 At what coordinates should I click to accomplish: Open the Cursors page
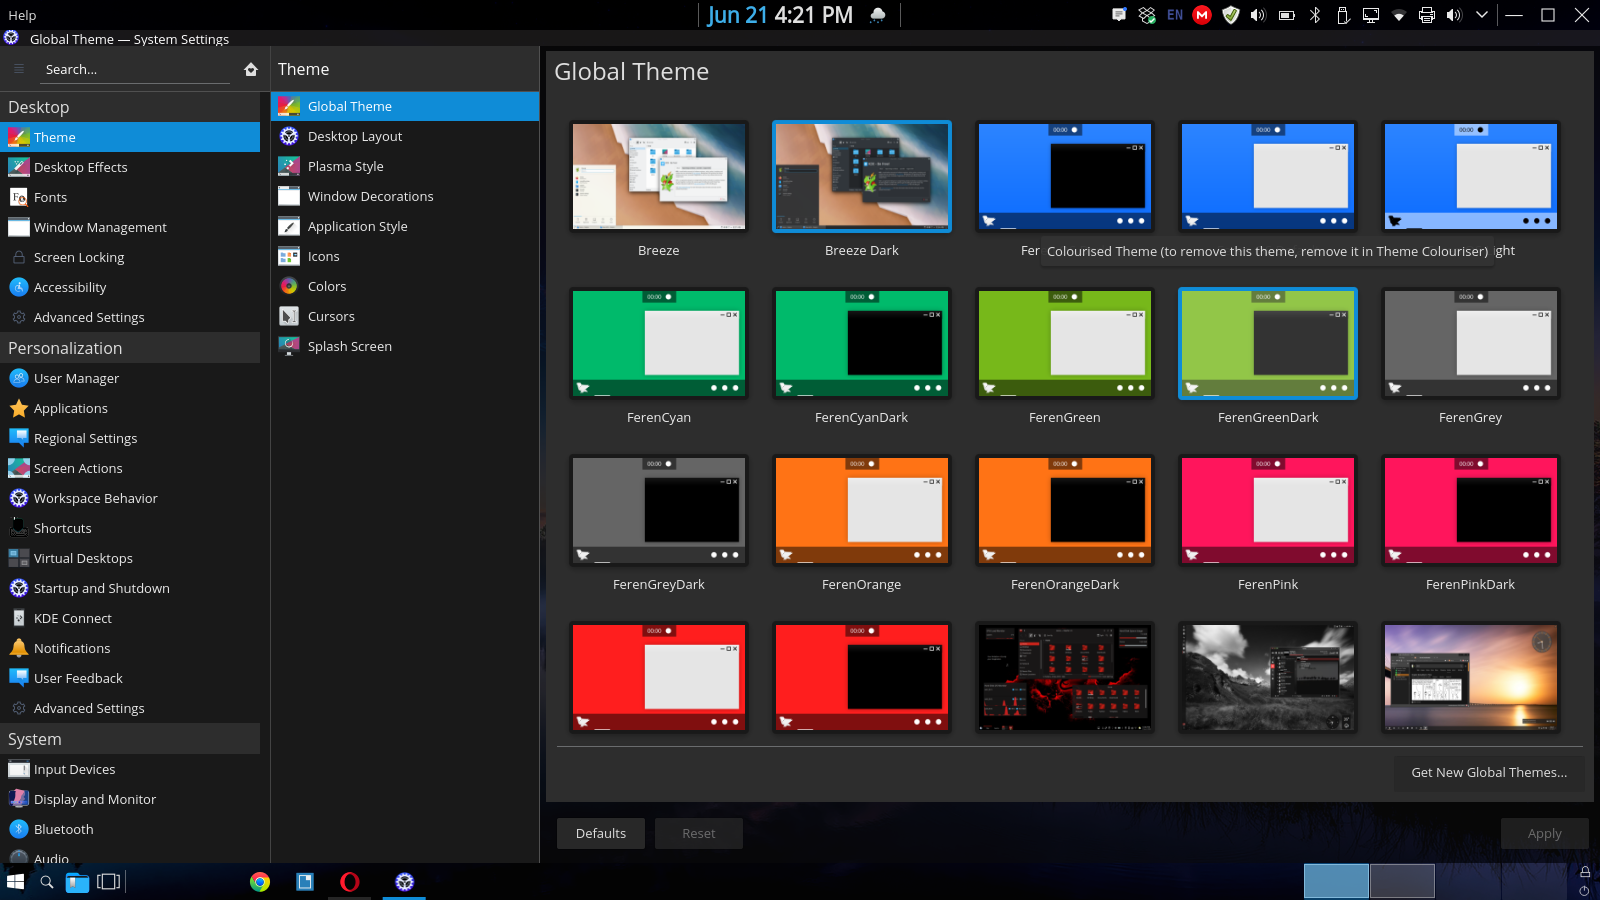click(405, 316)
